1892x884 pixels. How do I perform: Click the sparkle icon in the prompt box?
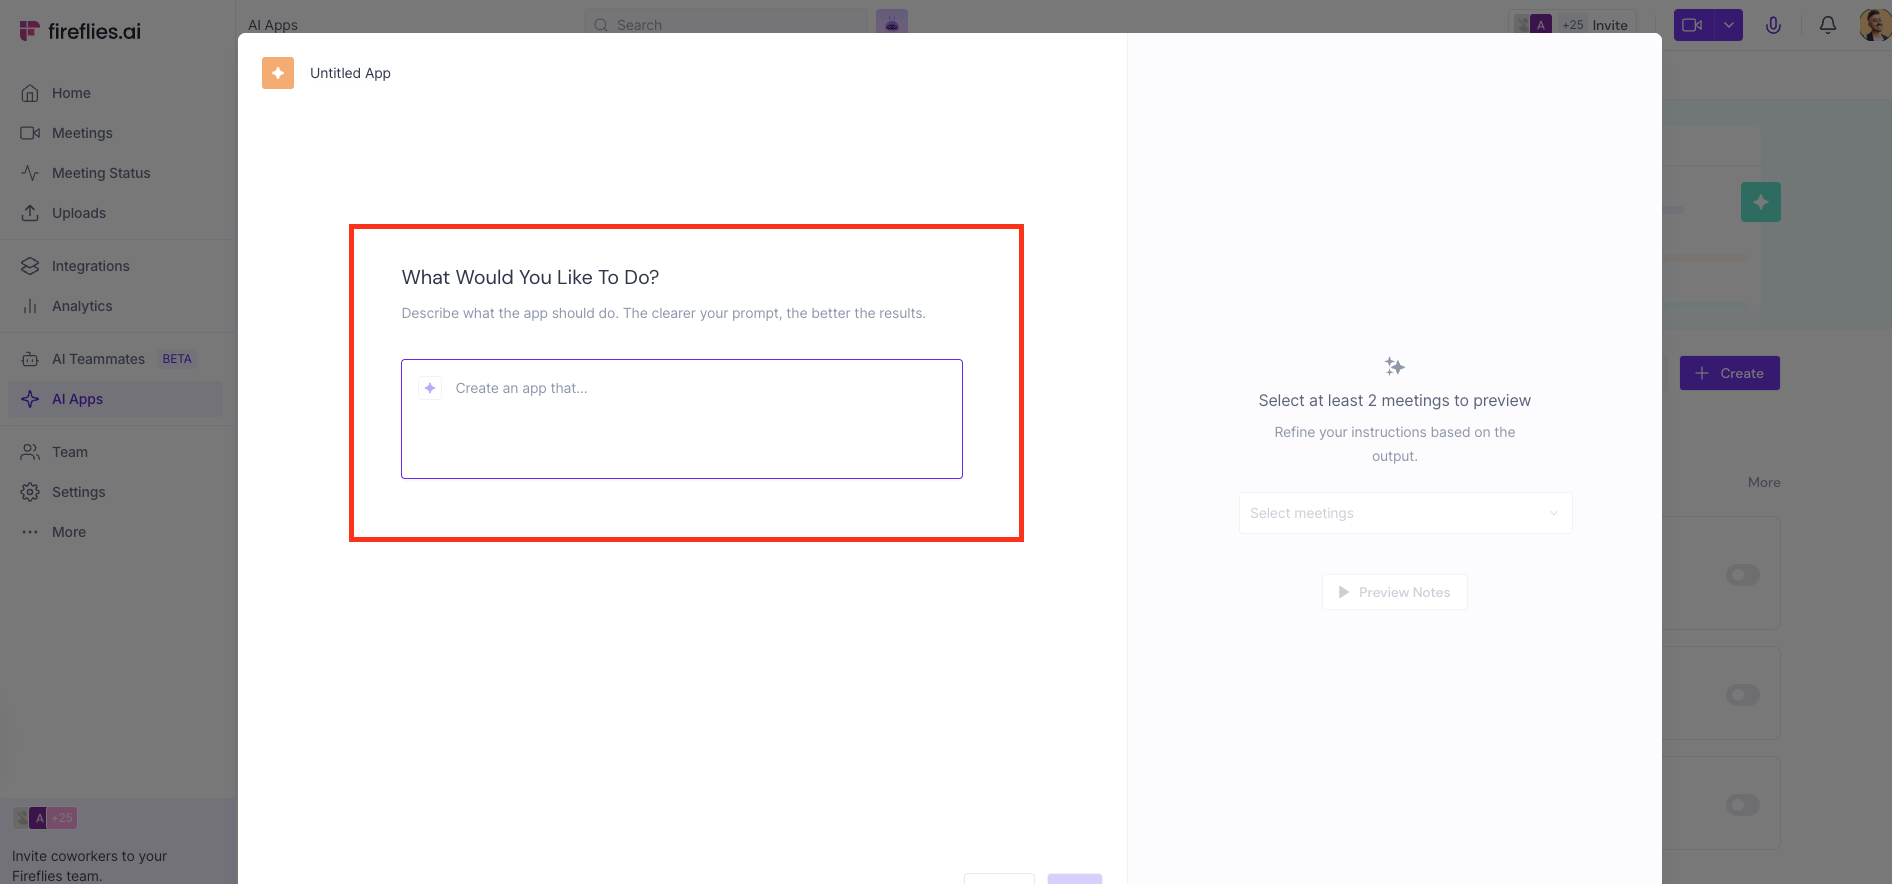pyautogui.click(x=430, y=388)
